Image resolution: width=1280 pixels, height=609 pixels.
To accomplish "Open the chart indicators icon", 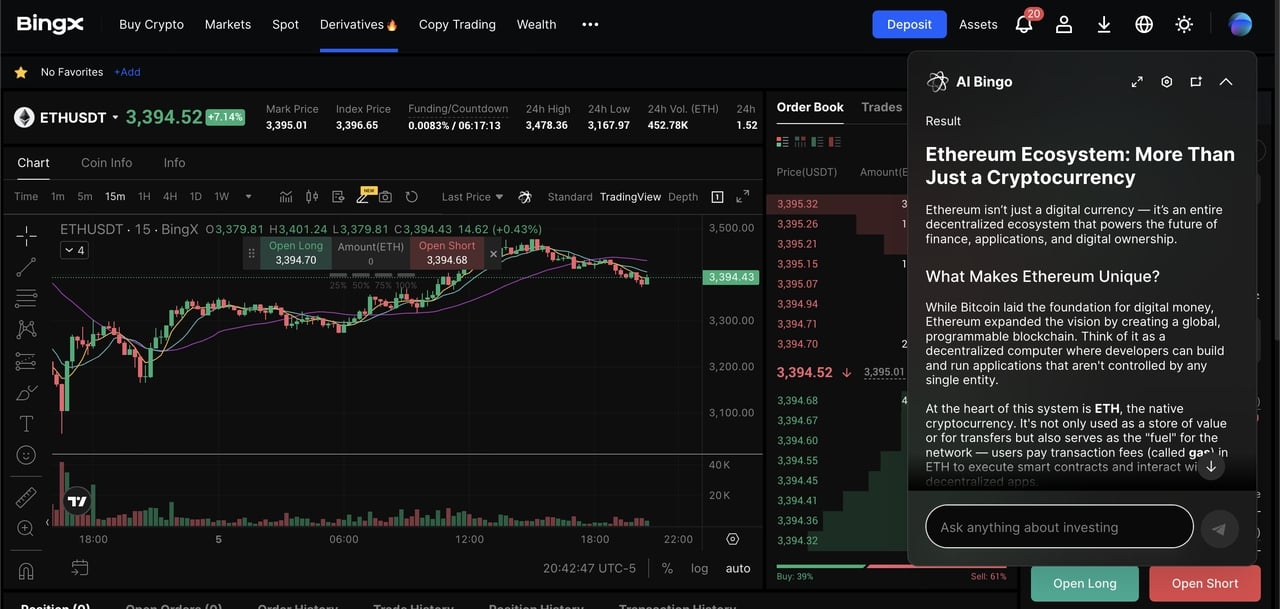I will [x=286, y=197].
